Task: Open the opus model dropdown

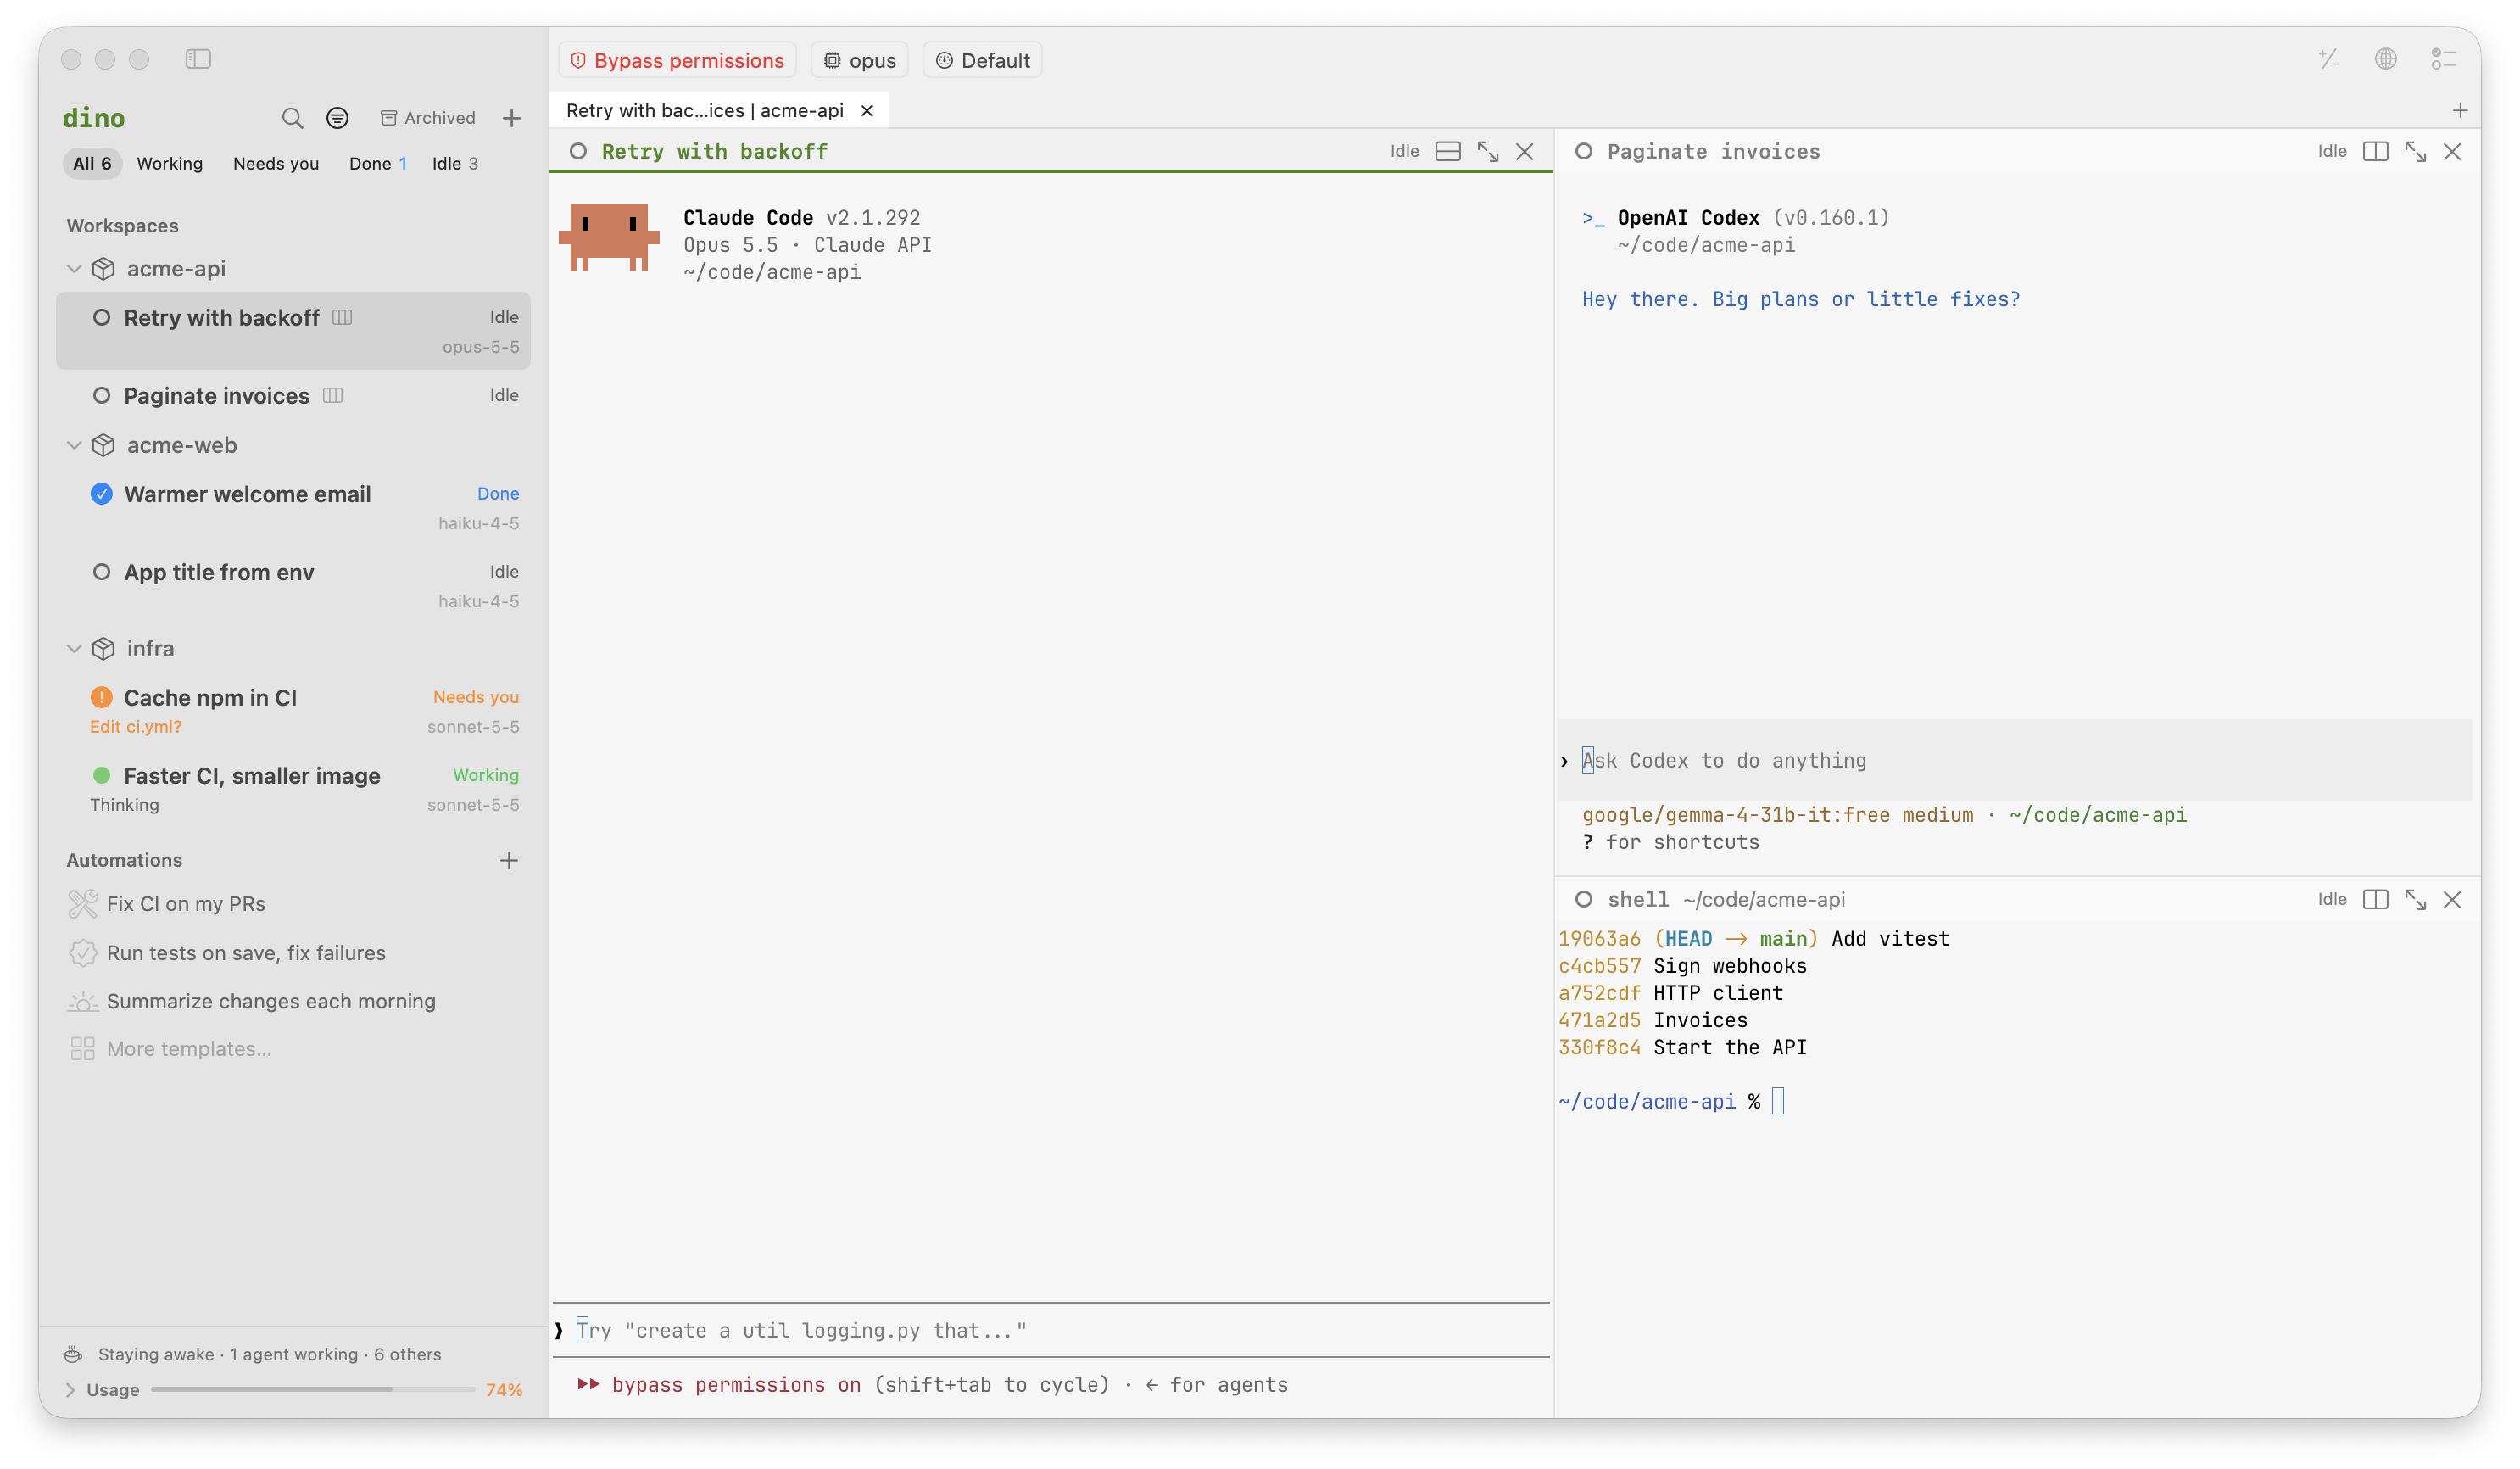Action: click(859, 60)
